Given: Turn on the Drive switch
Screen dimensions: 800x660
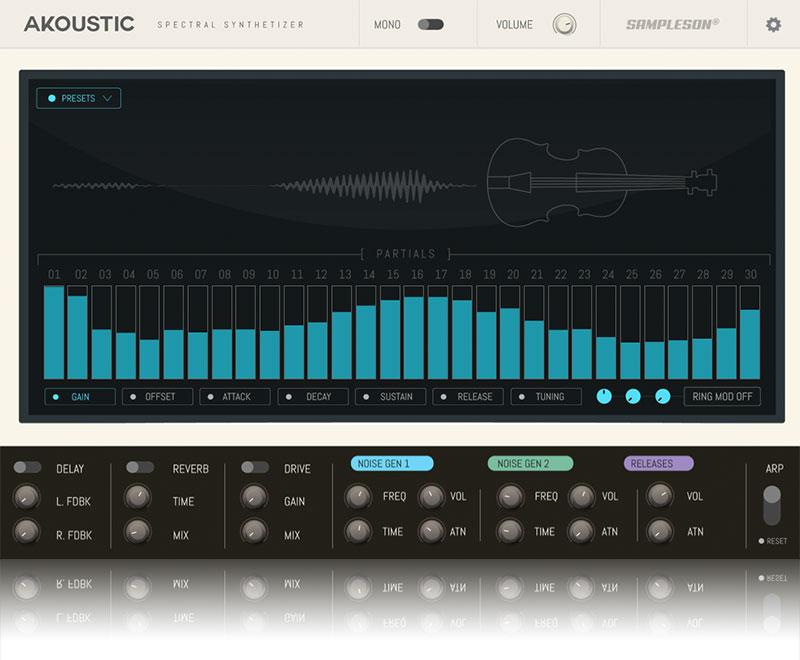Looking at the screenshot, I should (x=255, y=467).
